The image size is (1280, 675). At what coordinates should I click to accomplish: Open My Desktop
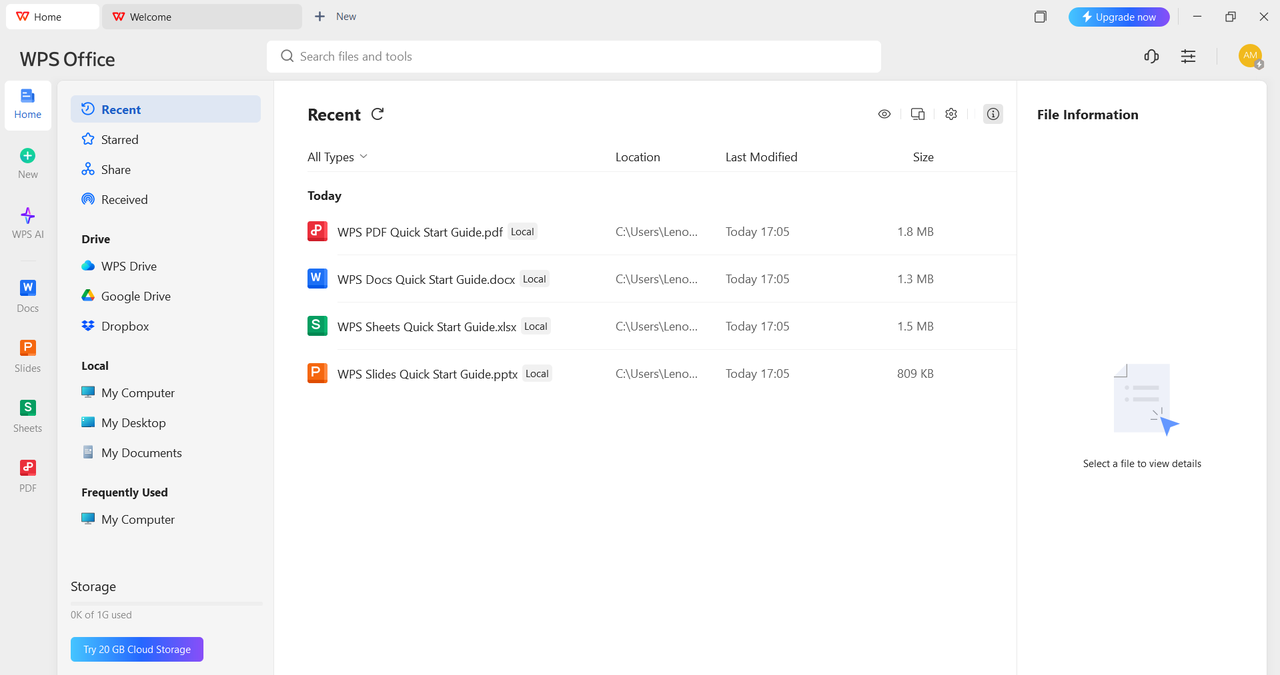pos(165,423)
